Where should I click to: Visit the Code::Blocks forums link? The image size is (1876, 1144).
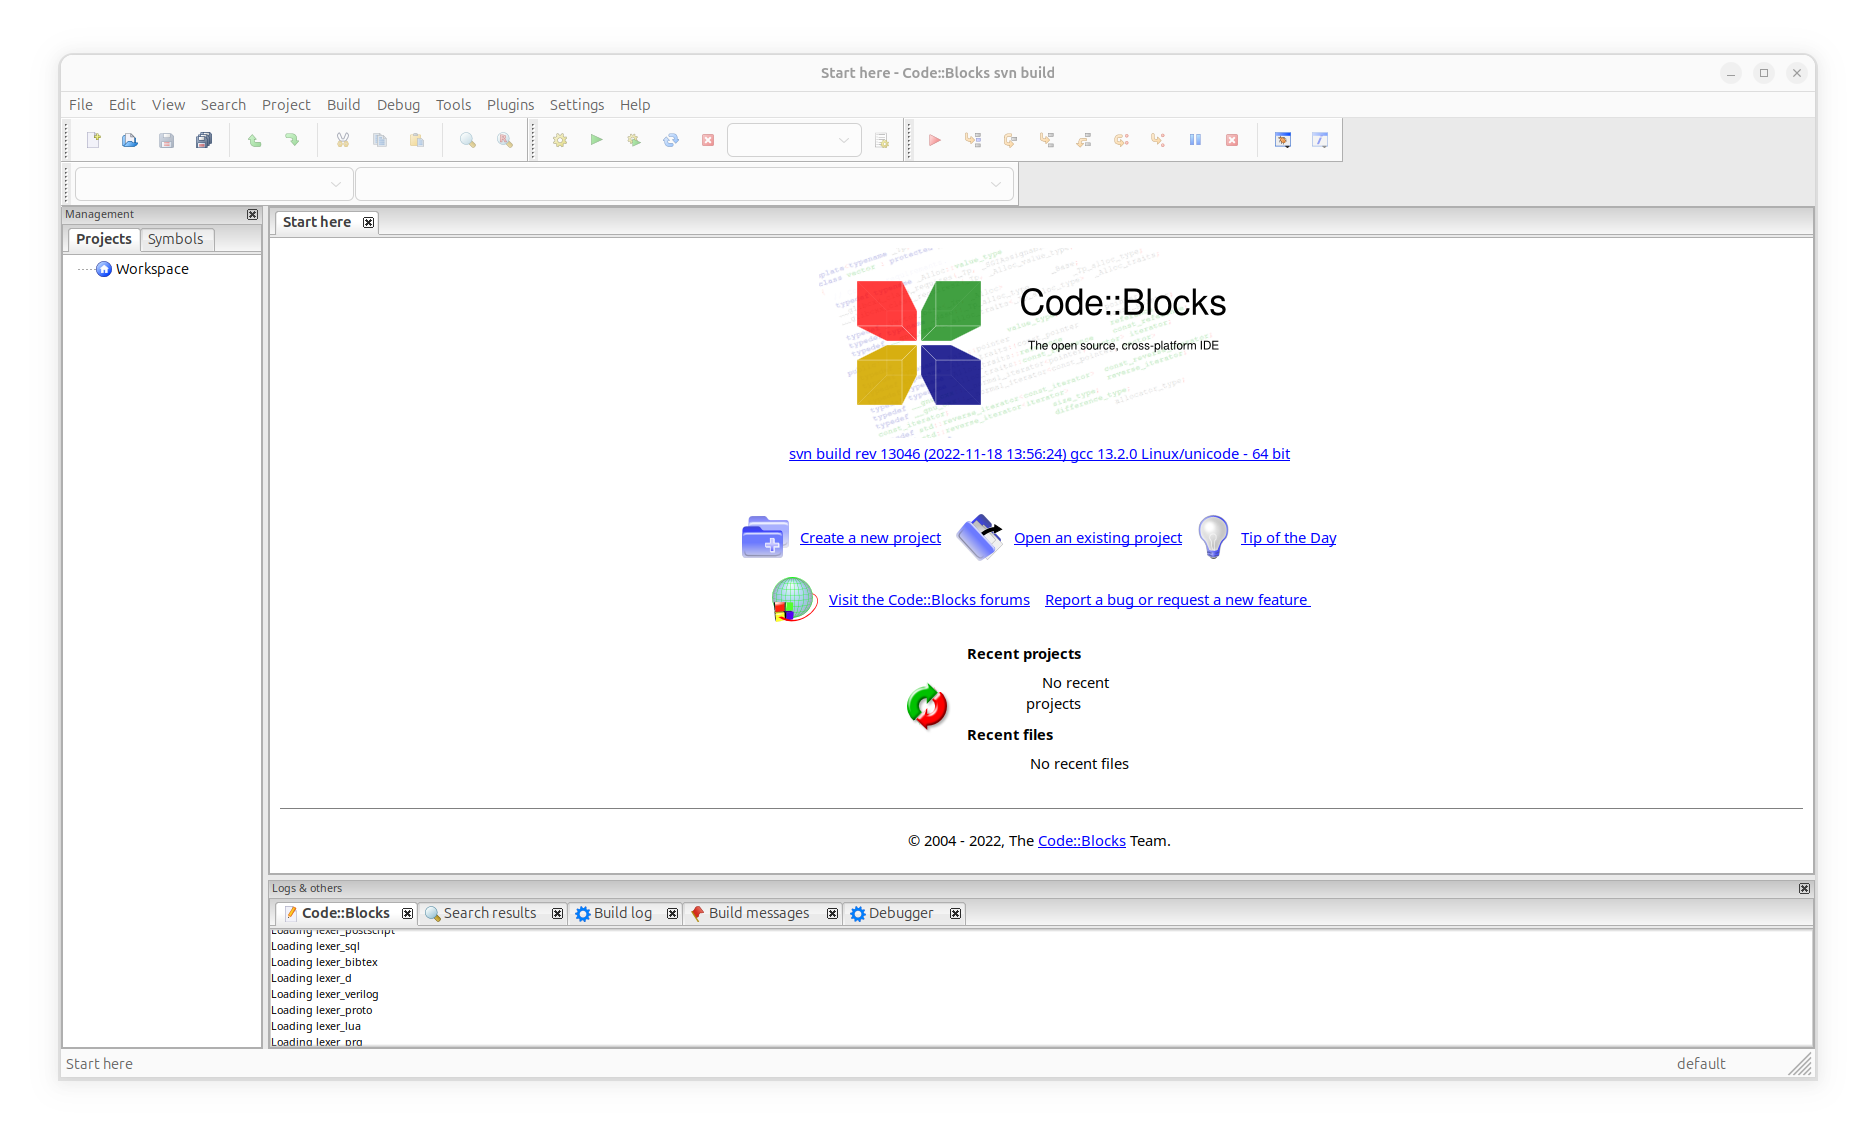tap(929, 600)
